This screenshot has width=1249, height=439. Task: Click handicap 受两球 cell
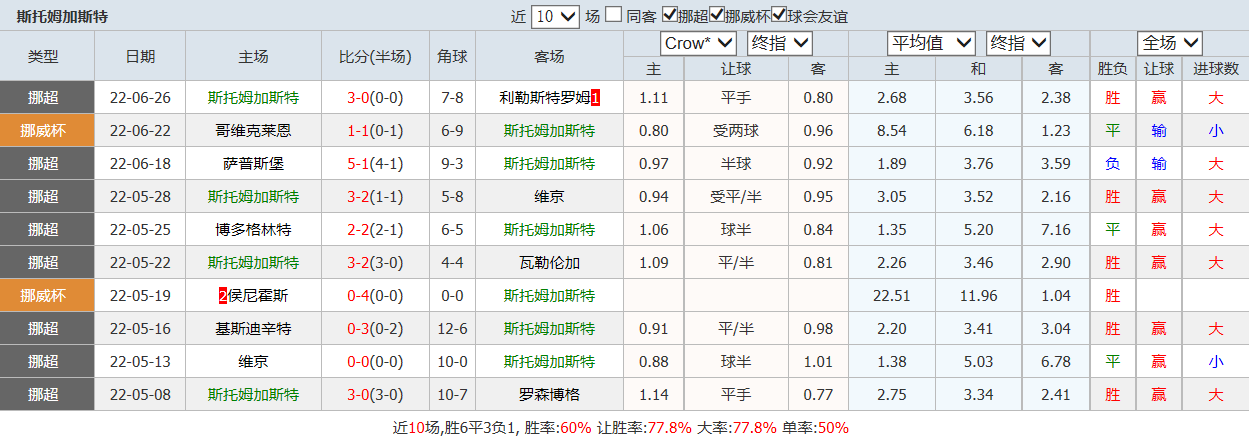[736, 131]
